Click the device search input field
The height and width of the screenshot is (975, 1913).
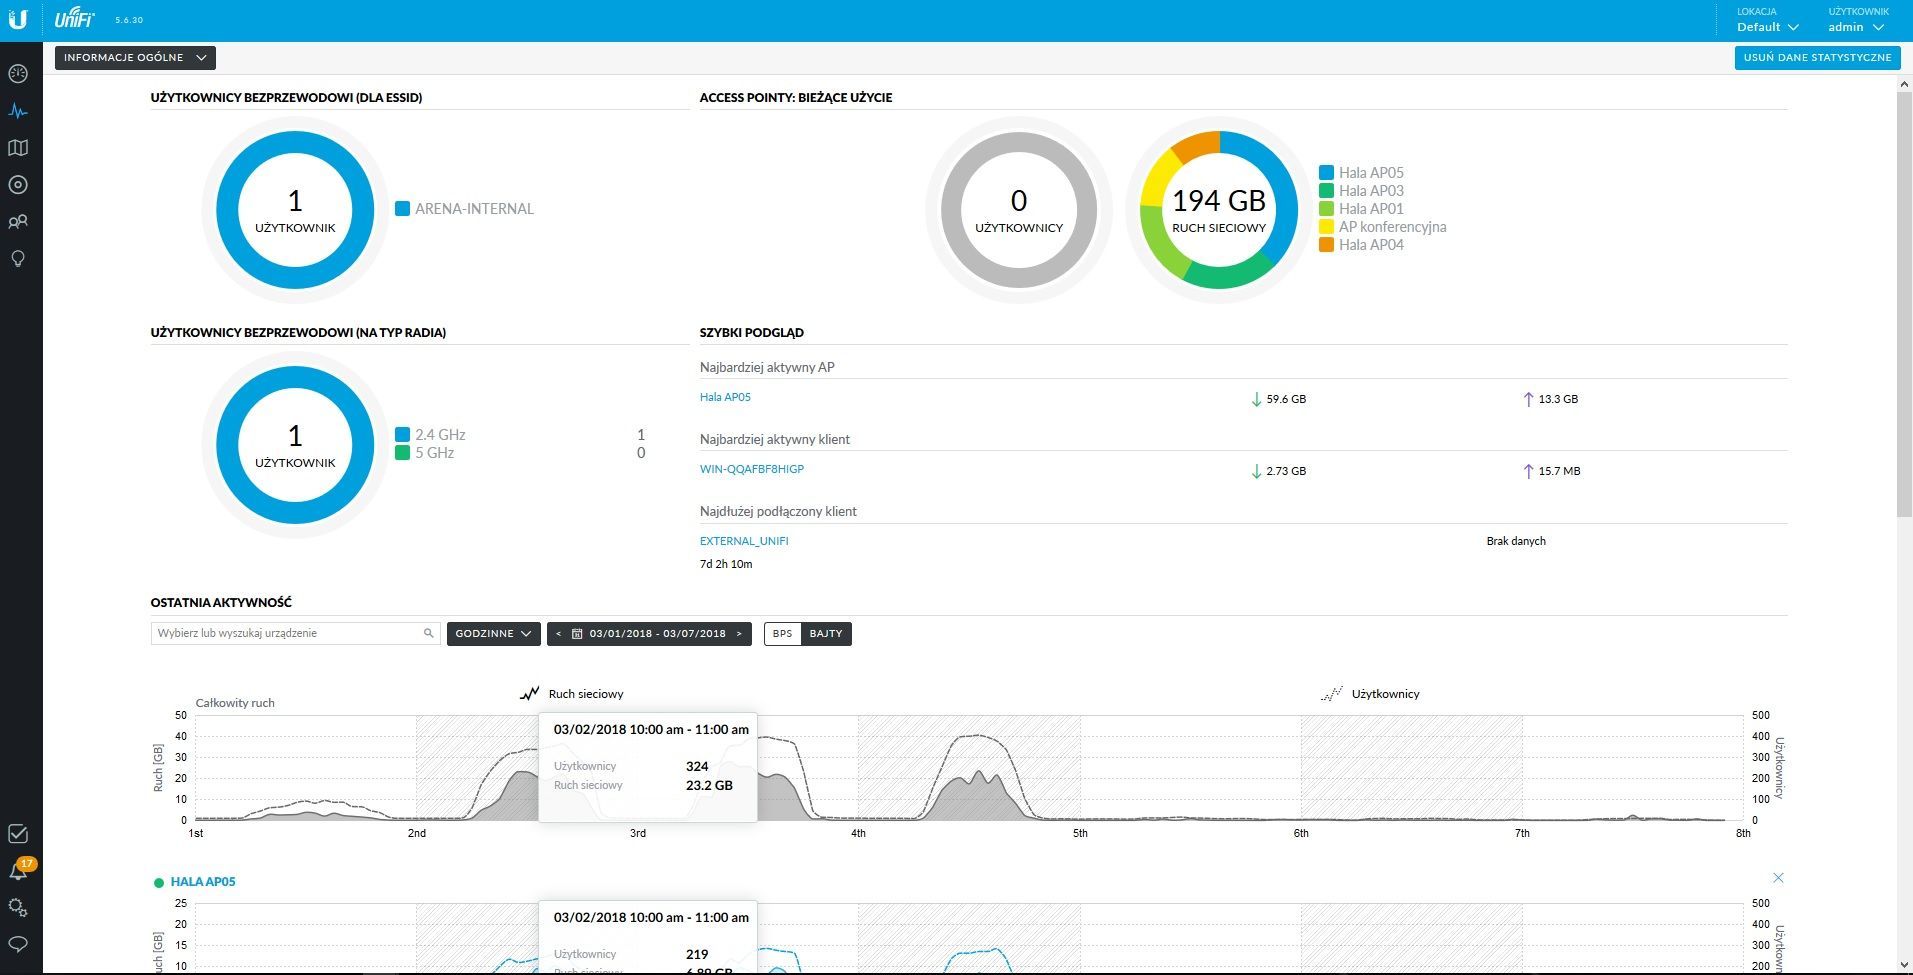[x=288, y=633]
